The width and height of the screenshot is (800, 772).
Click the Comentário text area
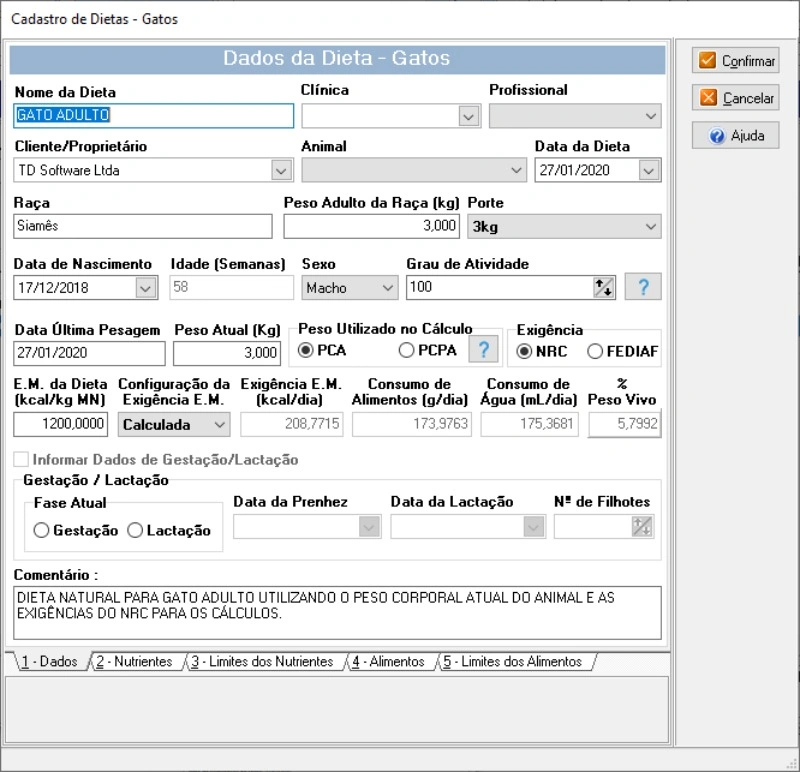[337, 613]
